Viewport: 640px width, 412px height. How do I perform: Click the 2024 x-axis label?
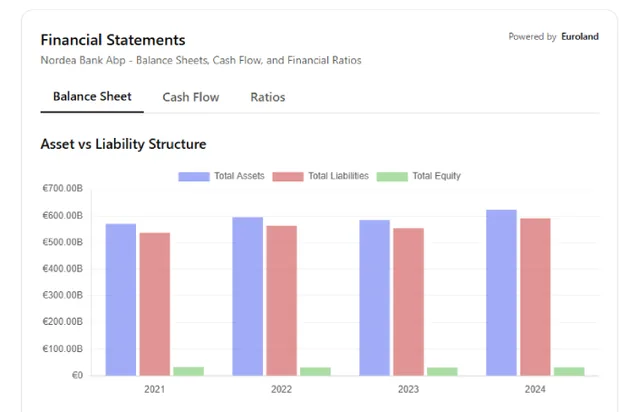[x=535, y=389]
